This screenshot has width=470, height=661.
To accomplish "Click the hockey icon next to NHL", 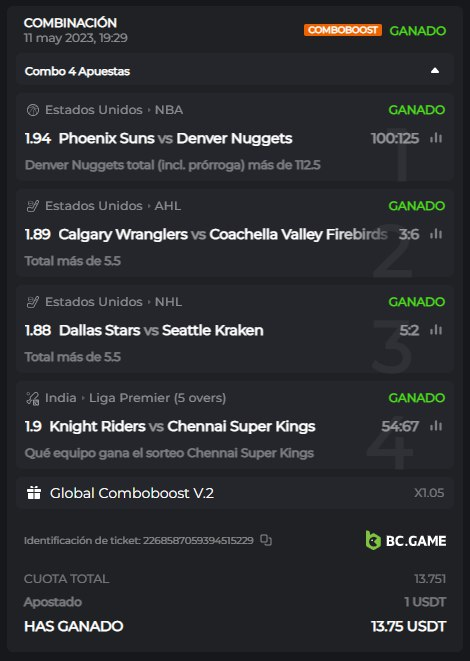I will pyautogui.click(x=33, y=302).
